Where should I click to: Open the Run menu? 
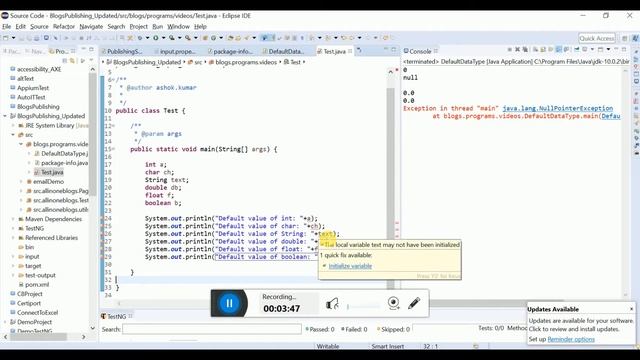pyautogui.click(x=158, y=27)
